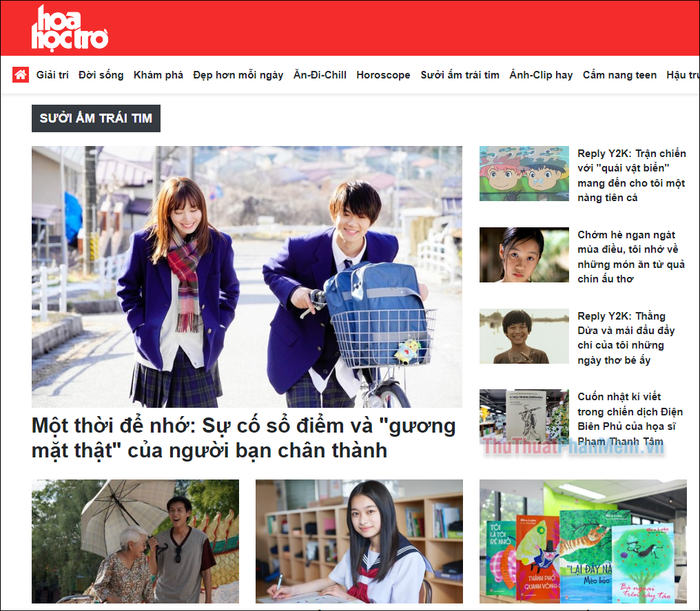This screenshot has height=611, width=700.
Task: Read Reply Y2K Trận chiến quái vật biển article
Action: coord(631,175)
